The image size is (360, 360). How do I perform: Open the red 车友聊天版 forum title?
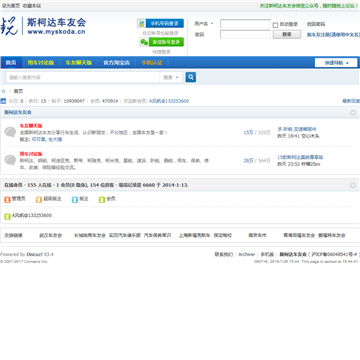pos(31,126)
